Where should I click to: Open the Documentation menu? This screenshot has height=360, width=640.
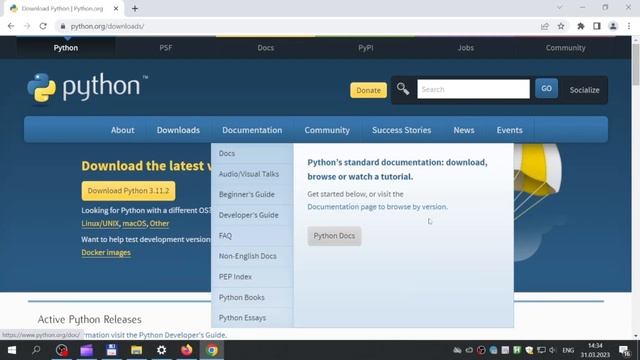(252, 130)
